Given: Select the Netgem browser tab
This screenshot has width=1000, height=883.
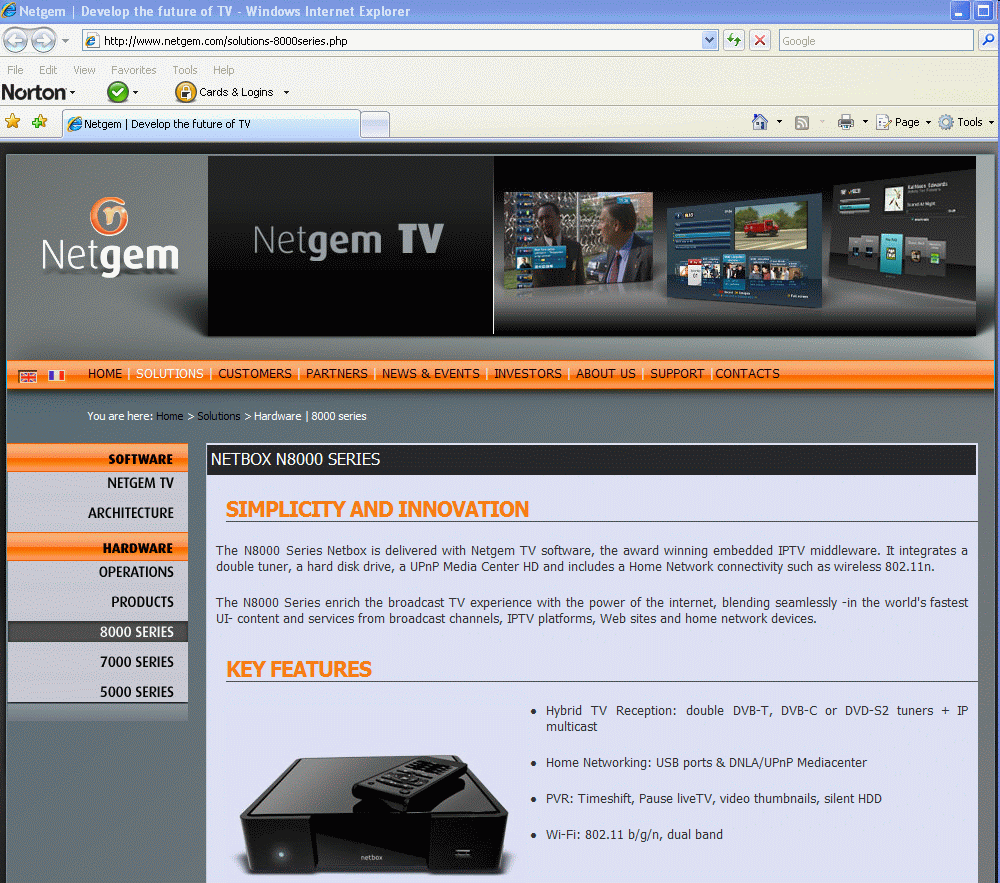Looking at the screenshot, I should point(211,124).
